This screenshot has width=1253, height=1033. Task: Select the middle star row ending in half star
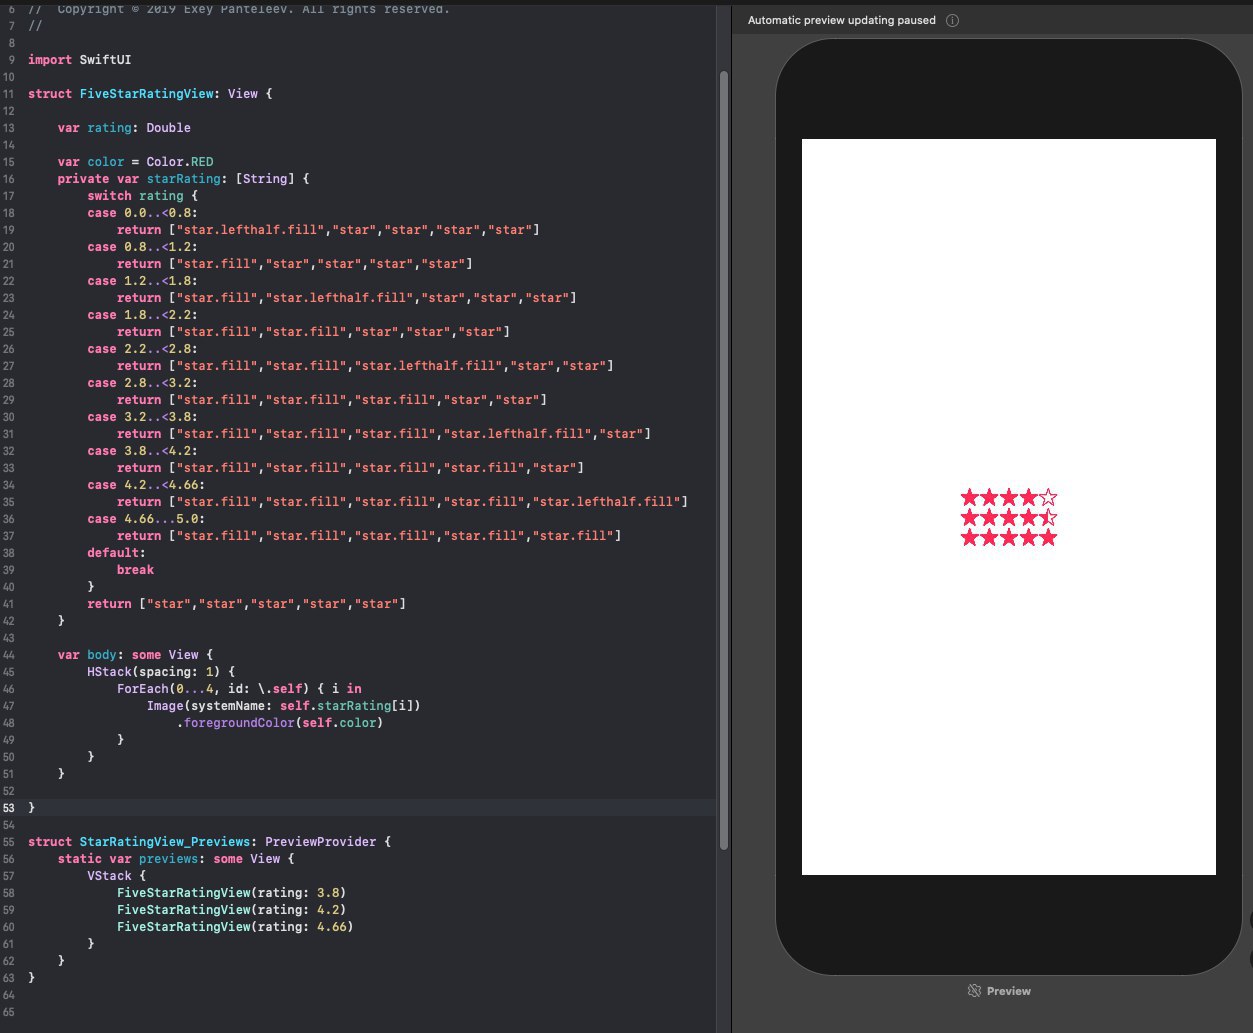click(x=1009, y=517)
